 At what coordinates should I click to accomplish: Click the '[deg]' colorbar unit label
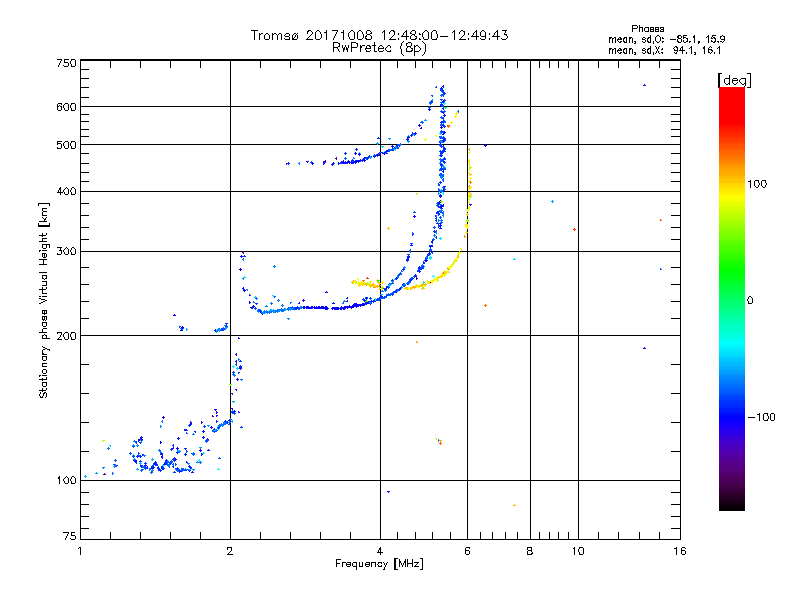(x=734, y=80)
